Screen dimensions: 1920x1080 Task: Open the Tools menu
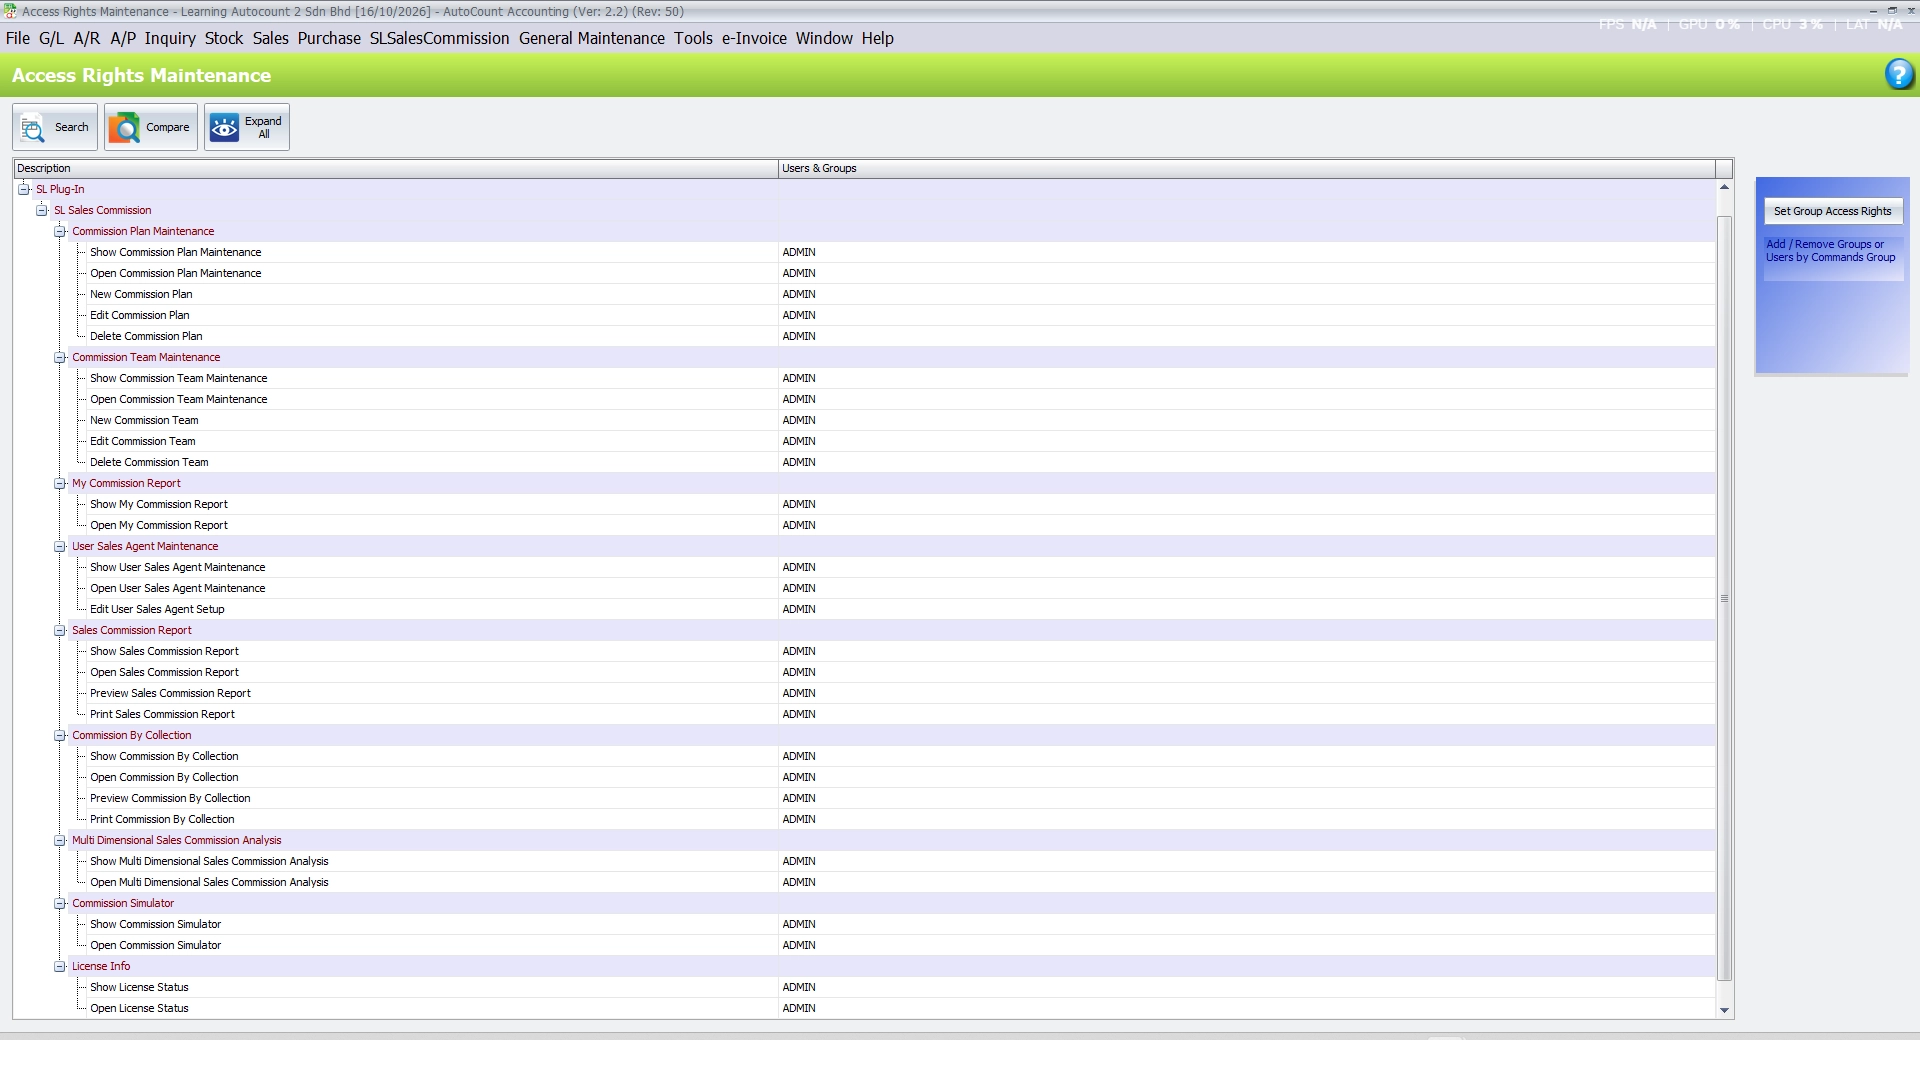(x=693, y=38)
